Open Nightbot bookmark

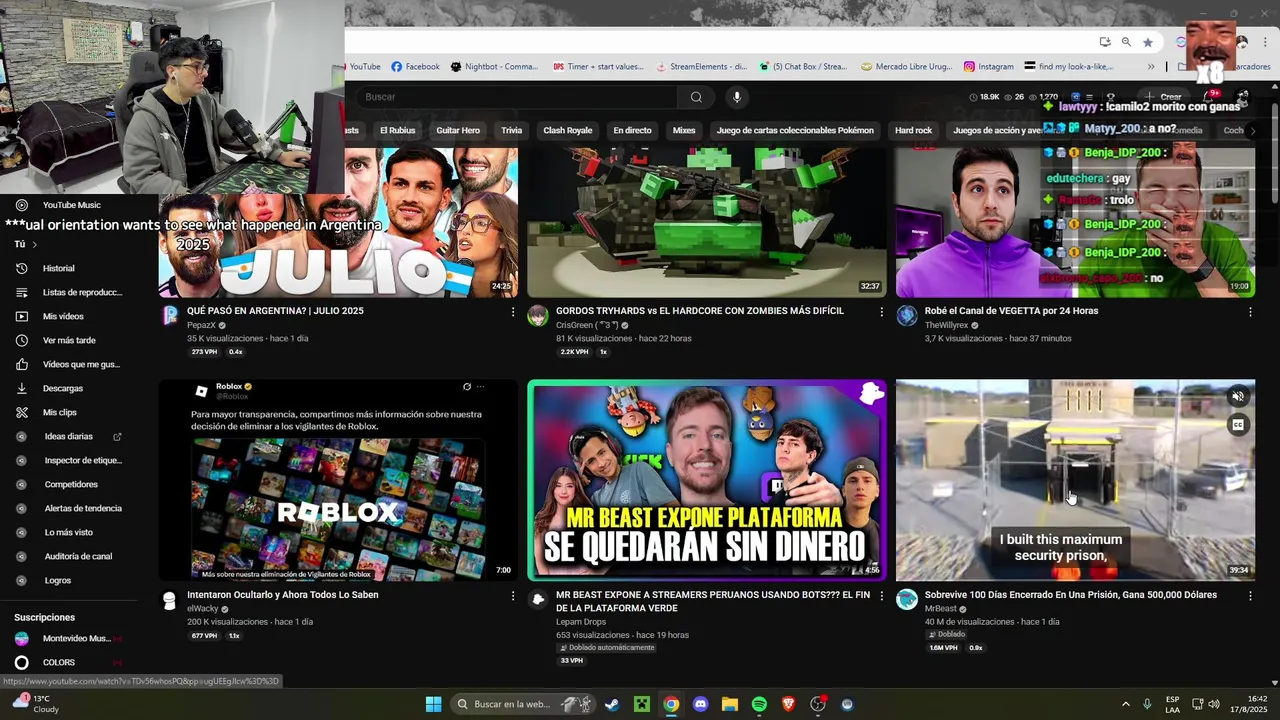[x=494, y=67]
